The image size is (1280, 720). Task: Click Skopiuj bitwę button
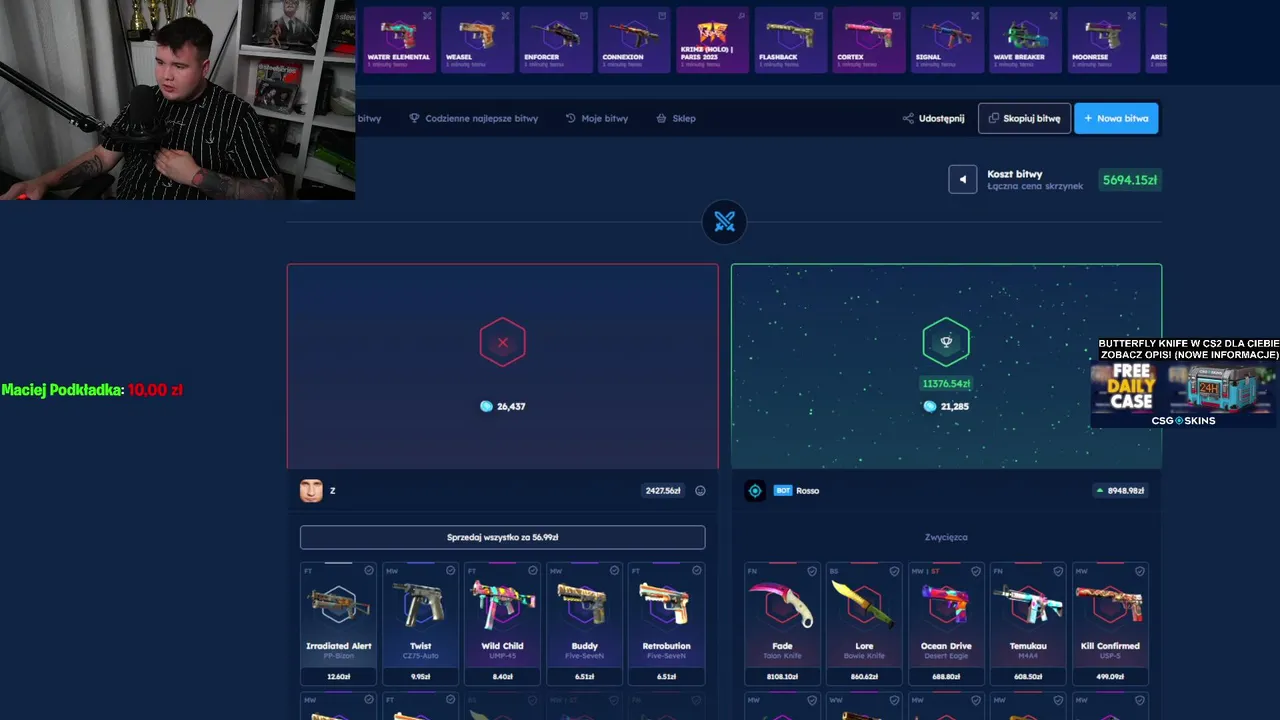click(1024, 118)
